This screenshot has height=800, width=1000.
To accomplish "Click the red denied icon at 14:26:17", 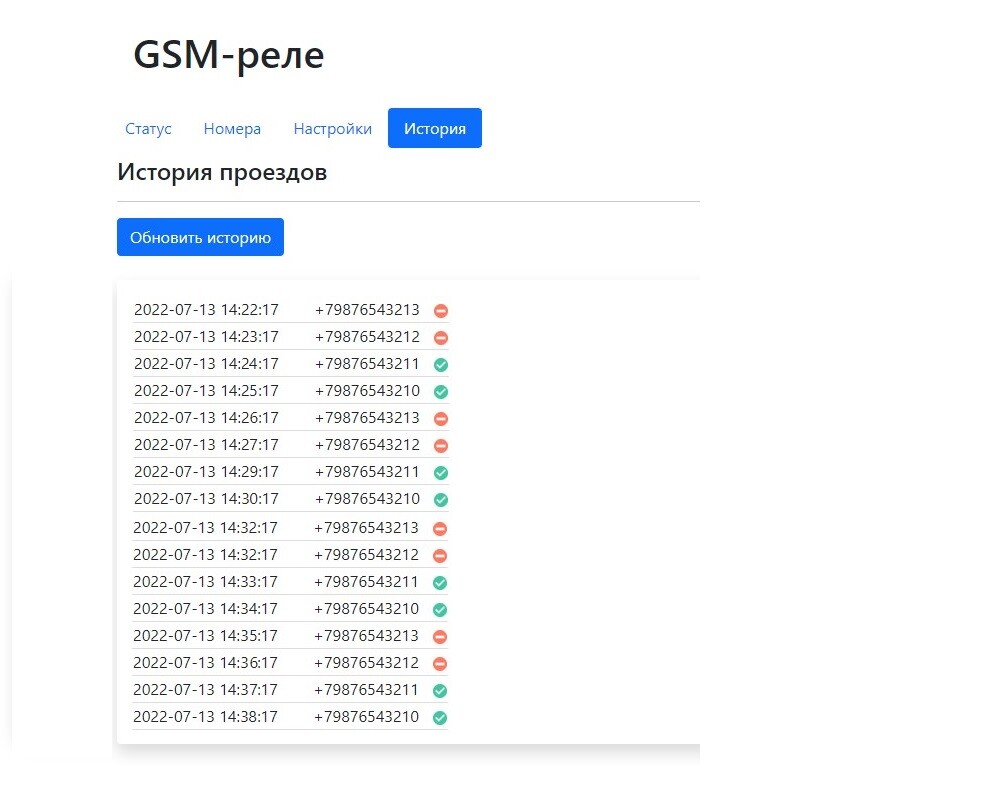I will click(x=441, y=419).
